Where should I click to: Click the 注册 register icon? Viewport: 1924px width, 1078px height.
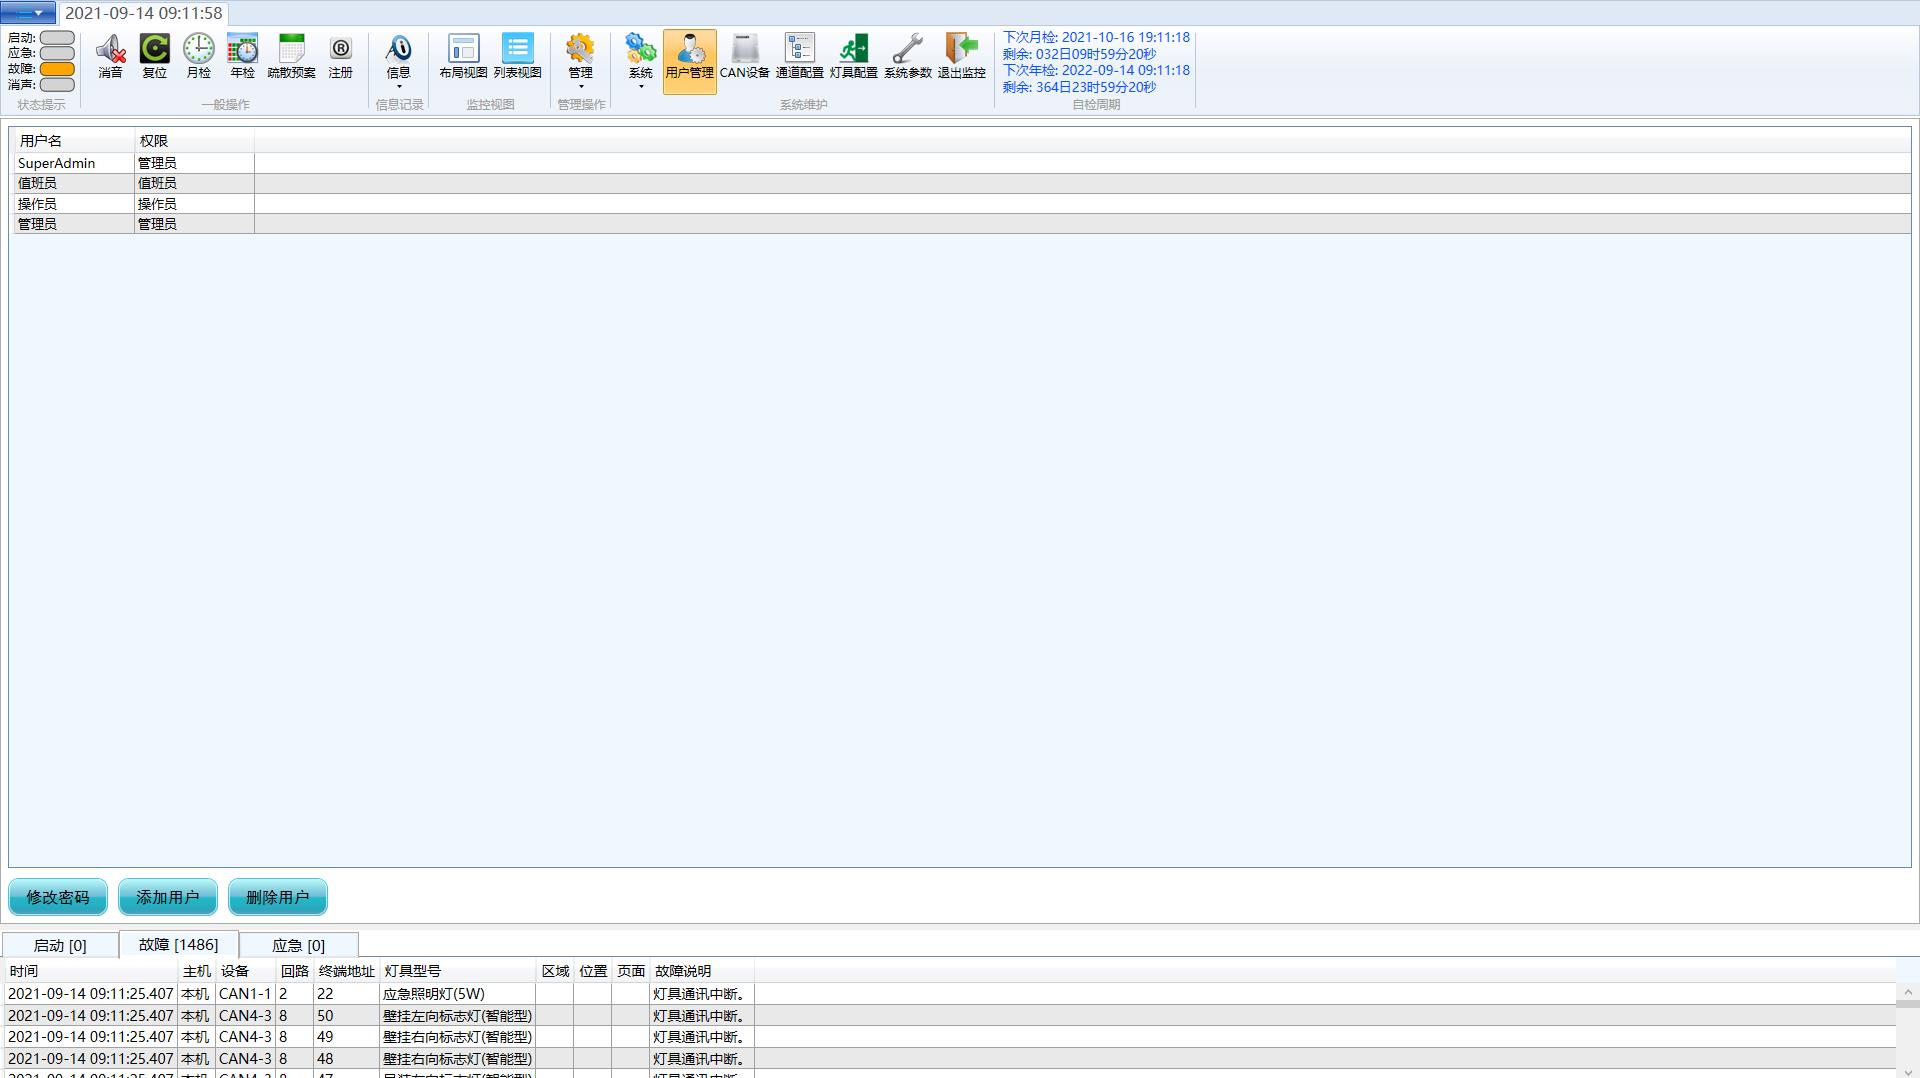[x=340, y=56]
